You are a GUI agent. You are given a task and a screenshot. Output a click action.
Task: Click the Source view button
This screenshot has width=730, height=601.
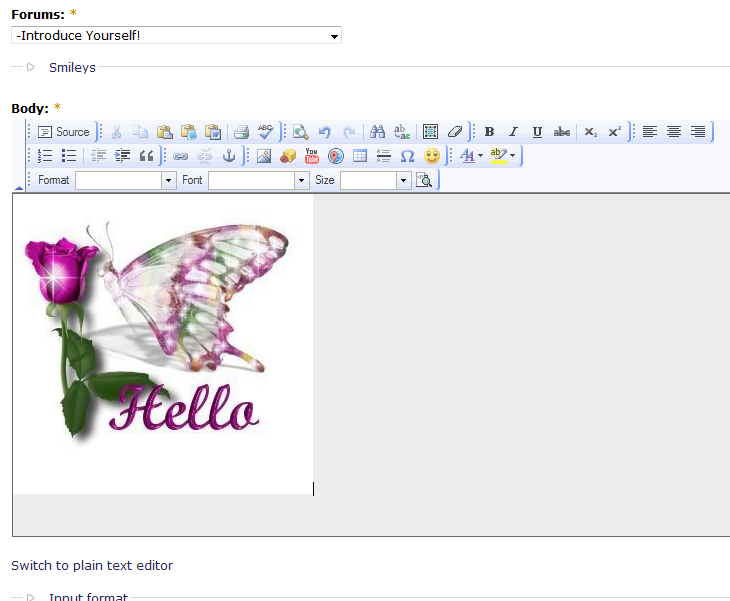tap(64, 132)
